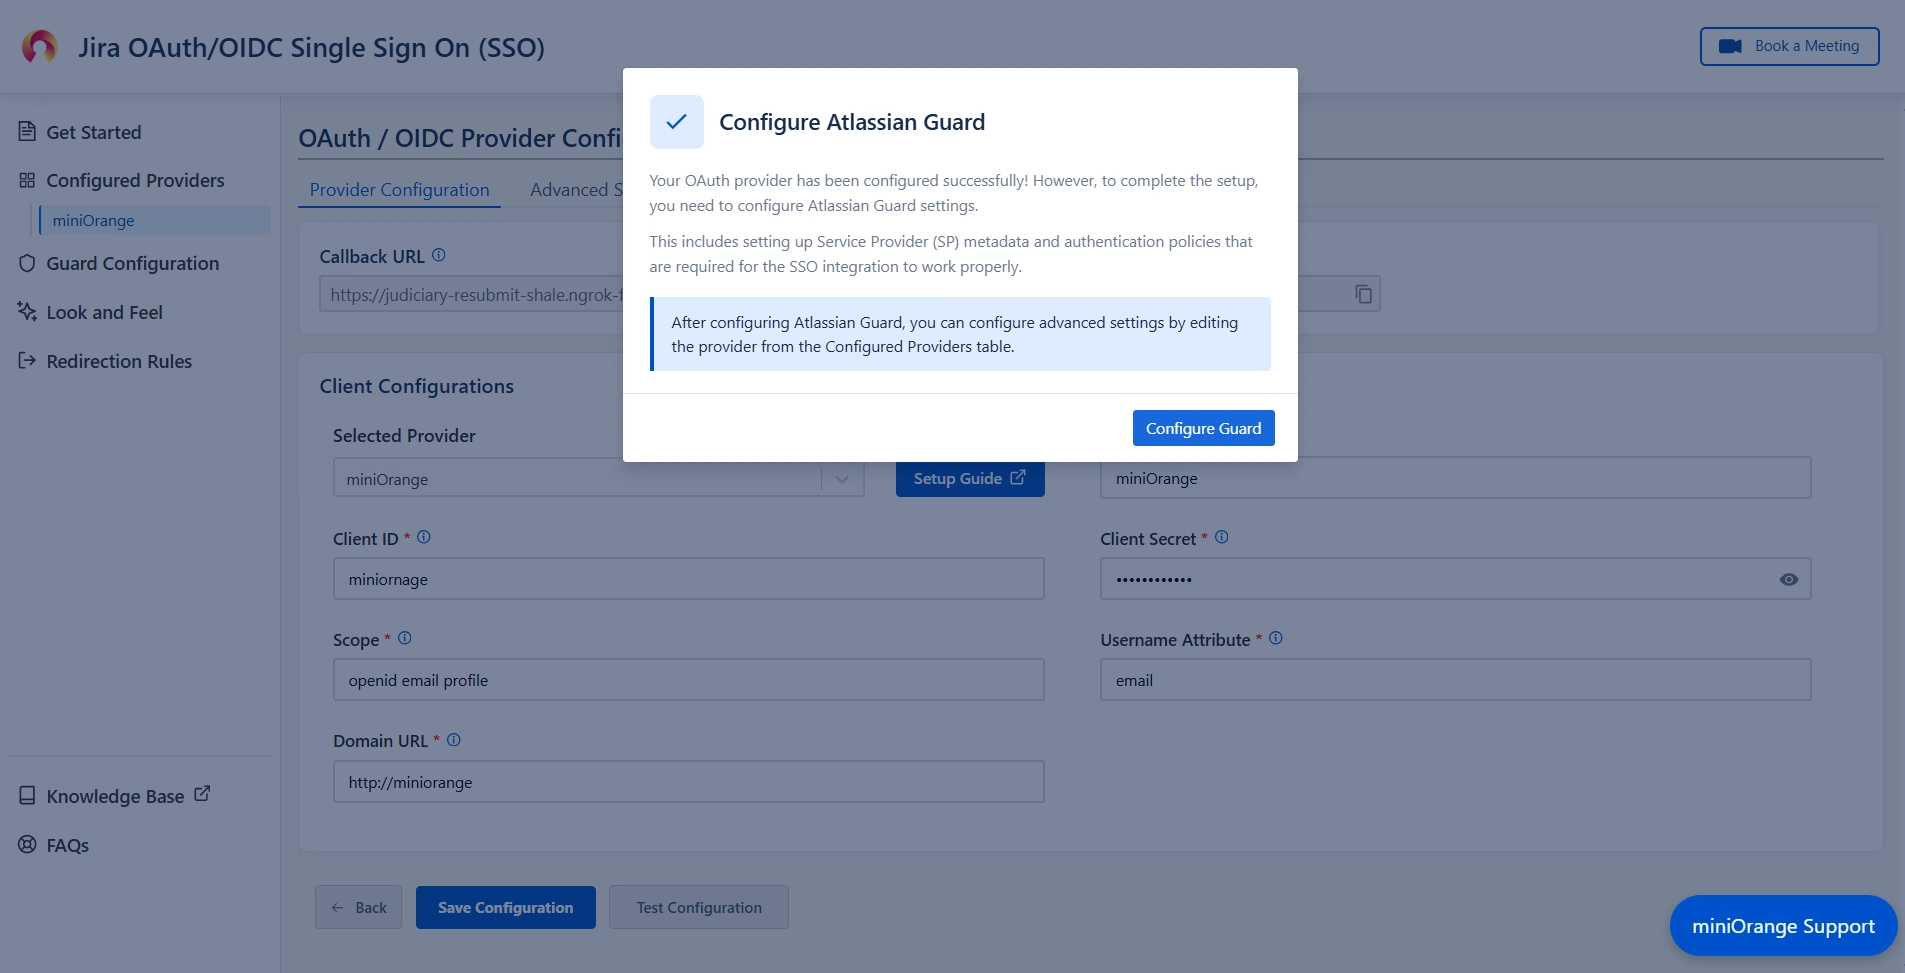Select the miniOrange provider sidebar entry
1905x973 pixels.
[154, 220]
